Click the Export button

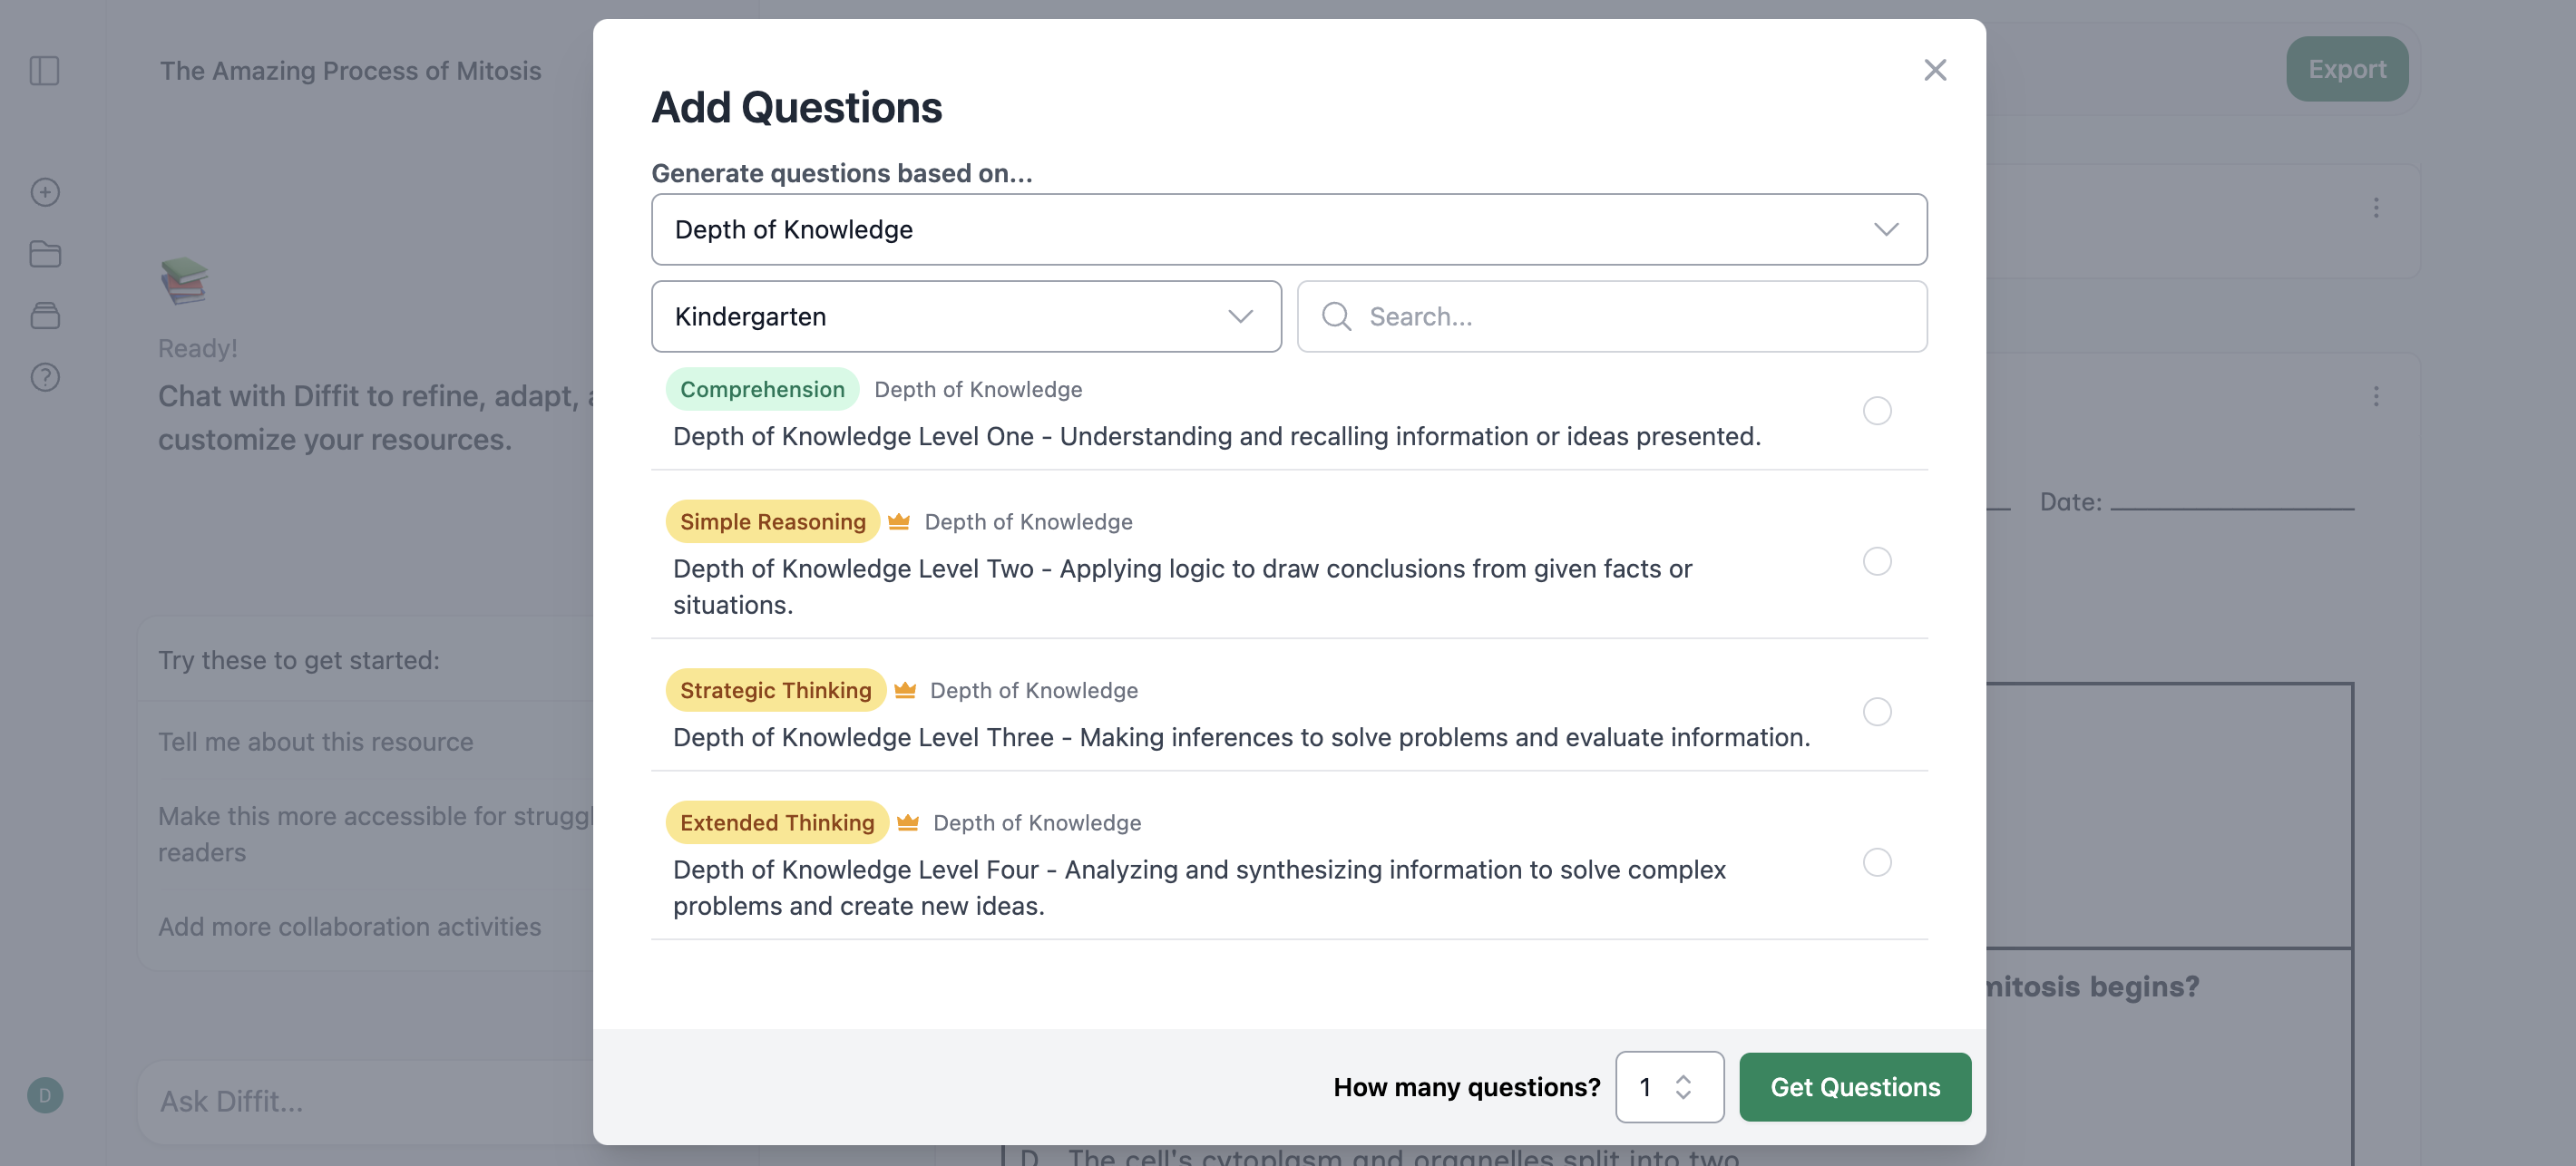click(2347, 69)
